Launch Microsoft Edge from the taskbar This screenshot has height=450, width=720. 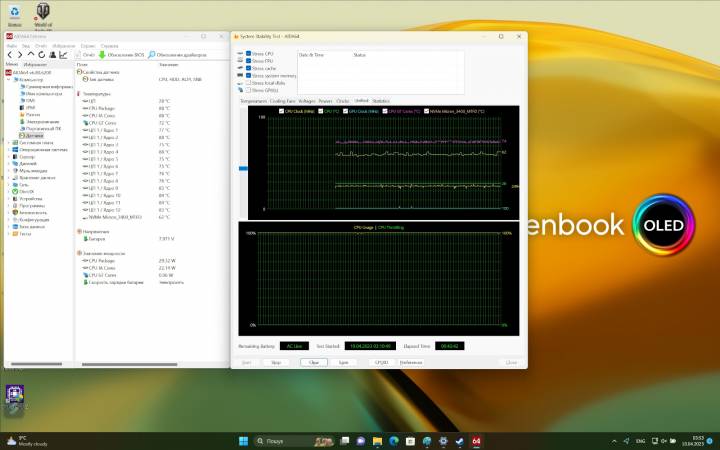coord(394,441)
